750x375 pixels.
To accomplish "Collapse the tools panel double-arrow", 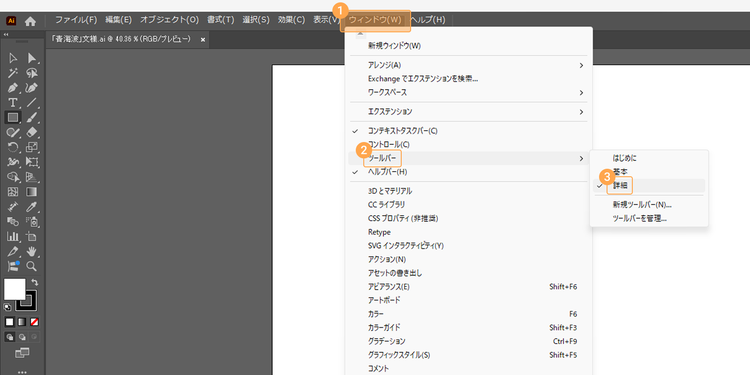I will pos(6,35).
